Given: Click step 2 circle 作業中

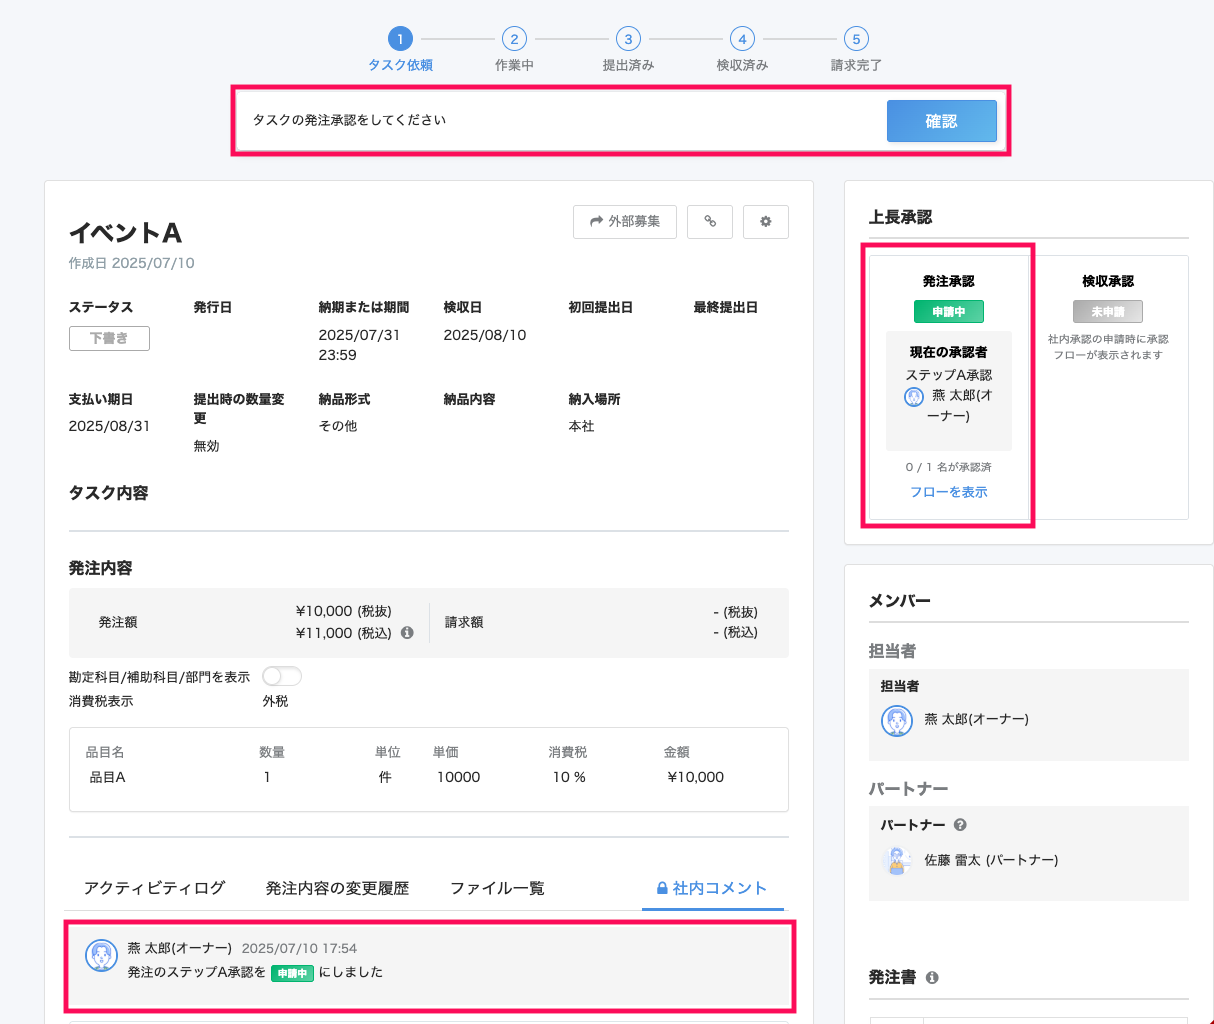Looking at the screenshot, I should point(514,39).
